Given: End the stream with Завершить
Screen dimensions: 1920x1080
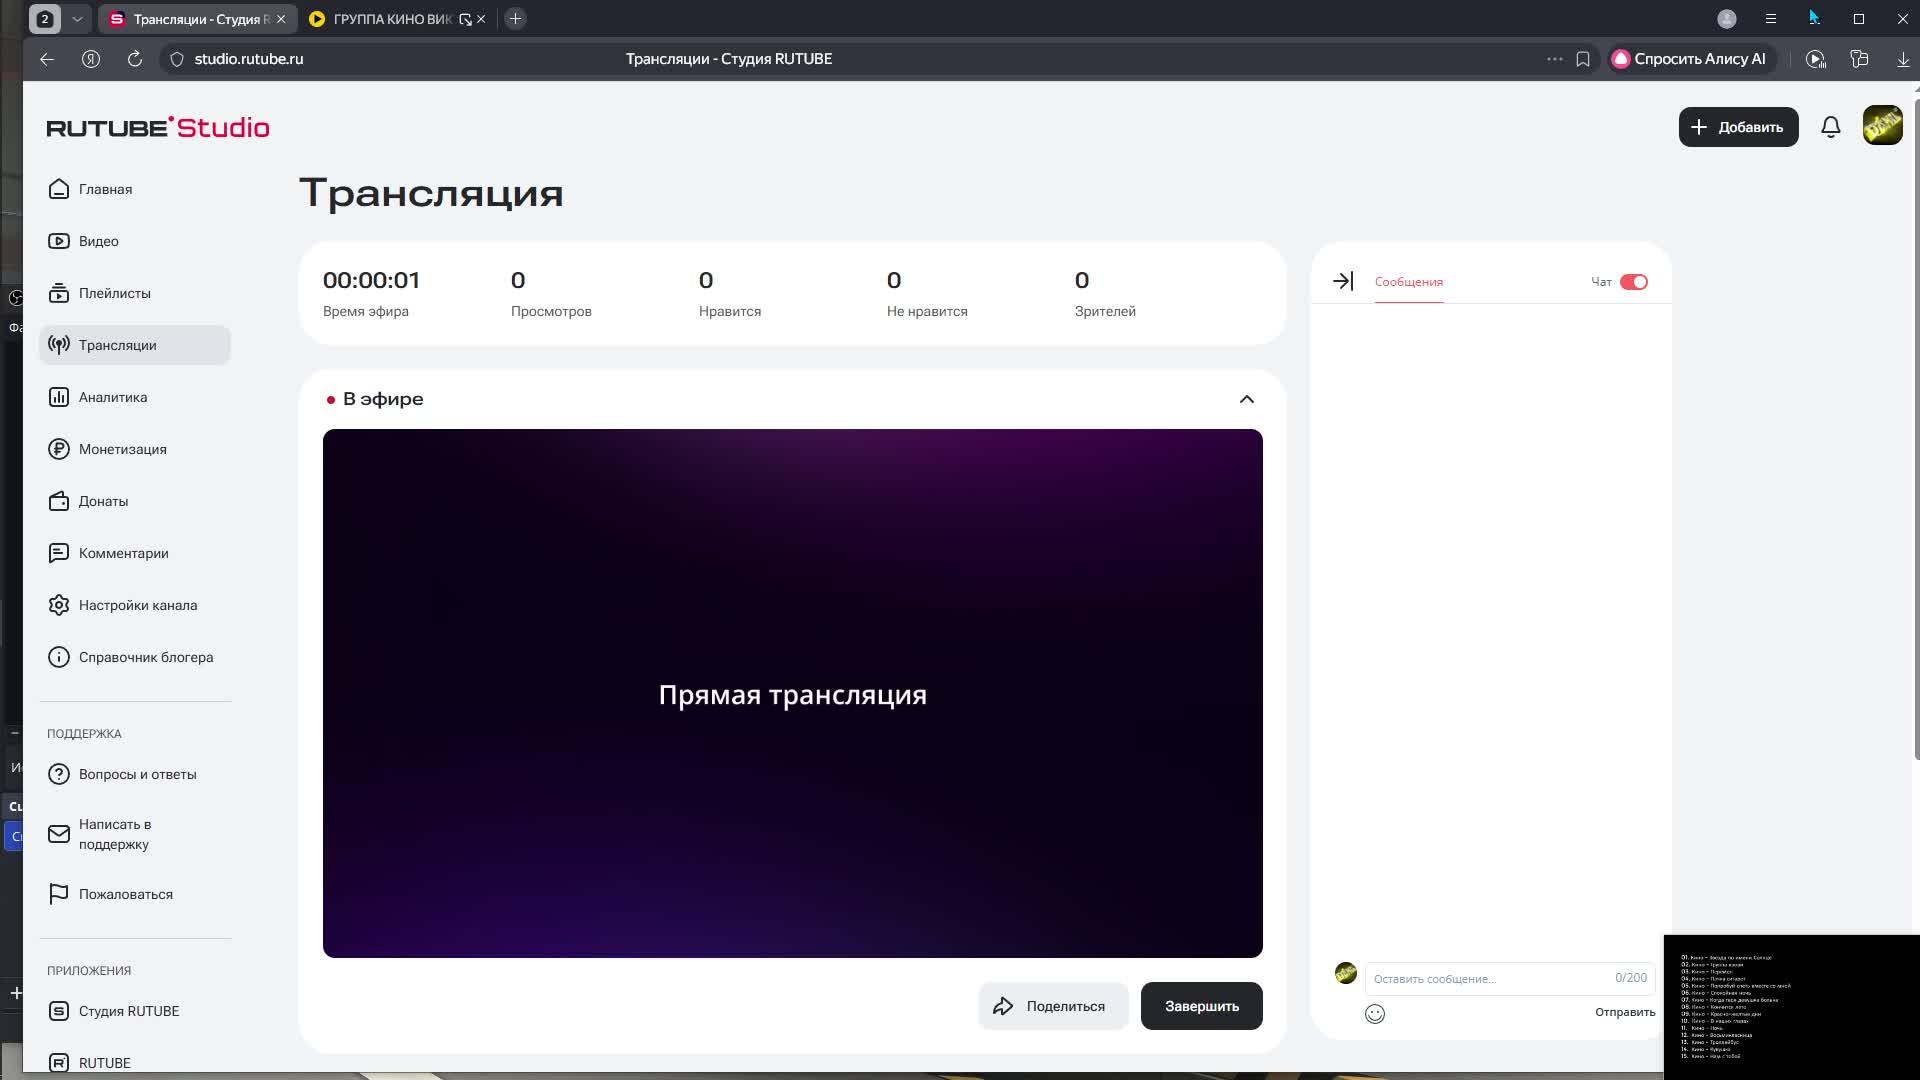Looking at the screenshot, I should tap(1201, 1006).
